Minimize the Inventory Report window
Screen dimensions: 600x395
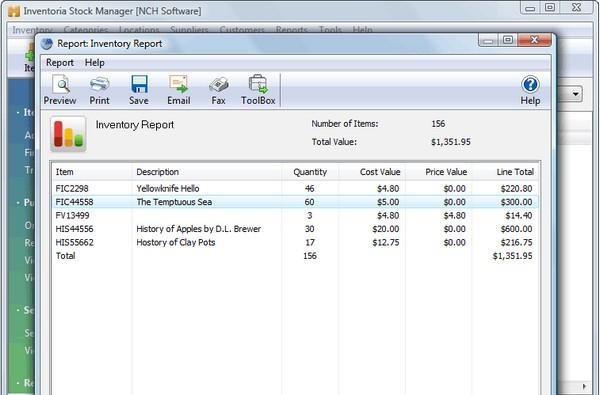point(489,40)
